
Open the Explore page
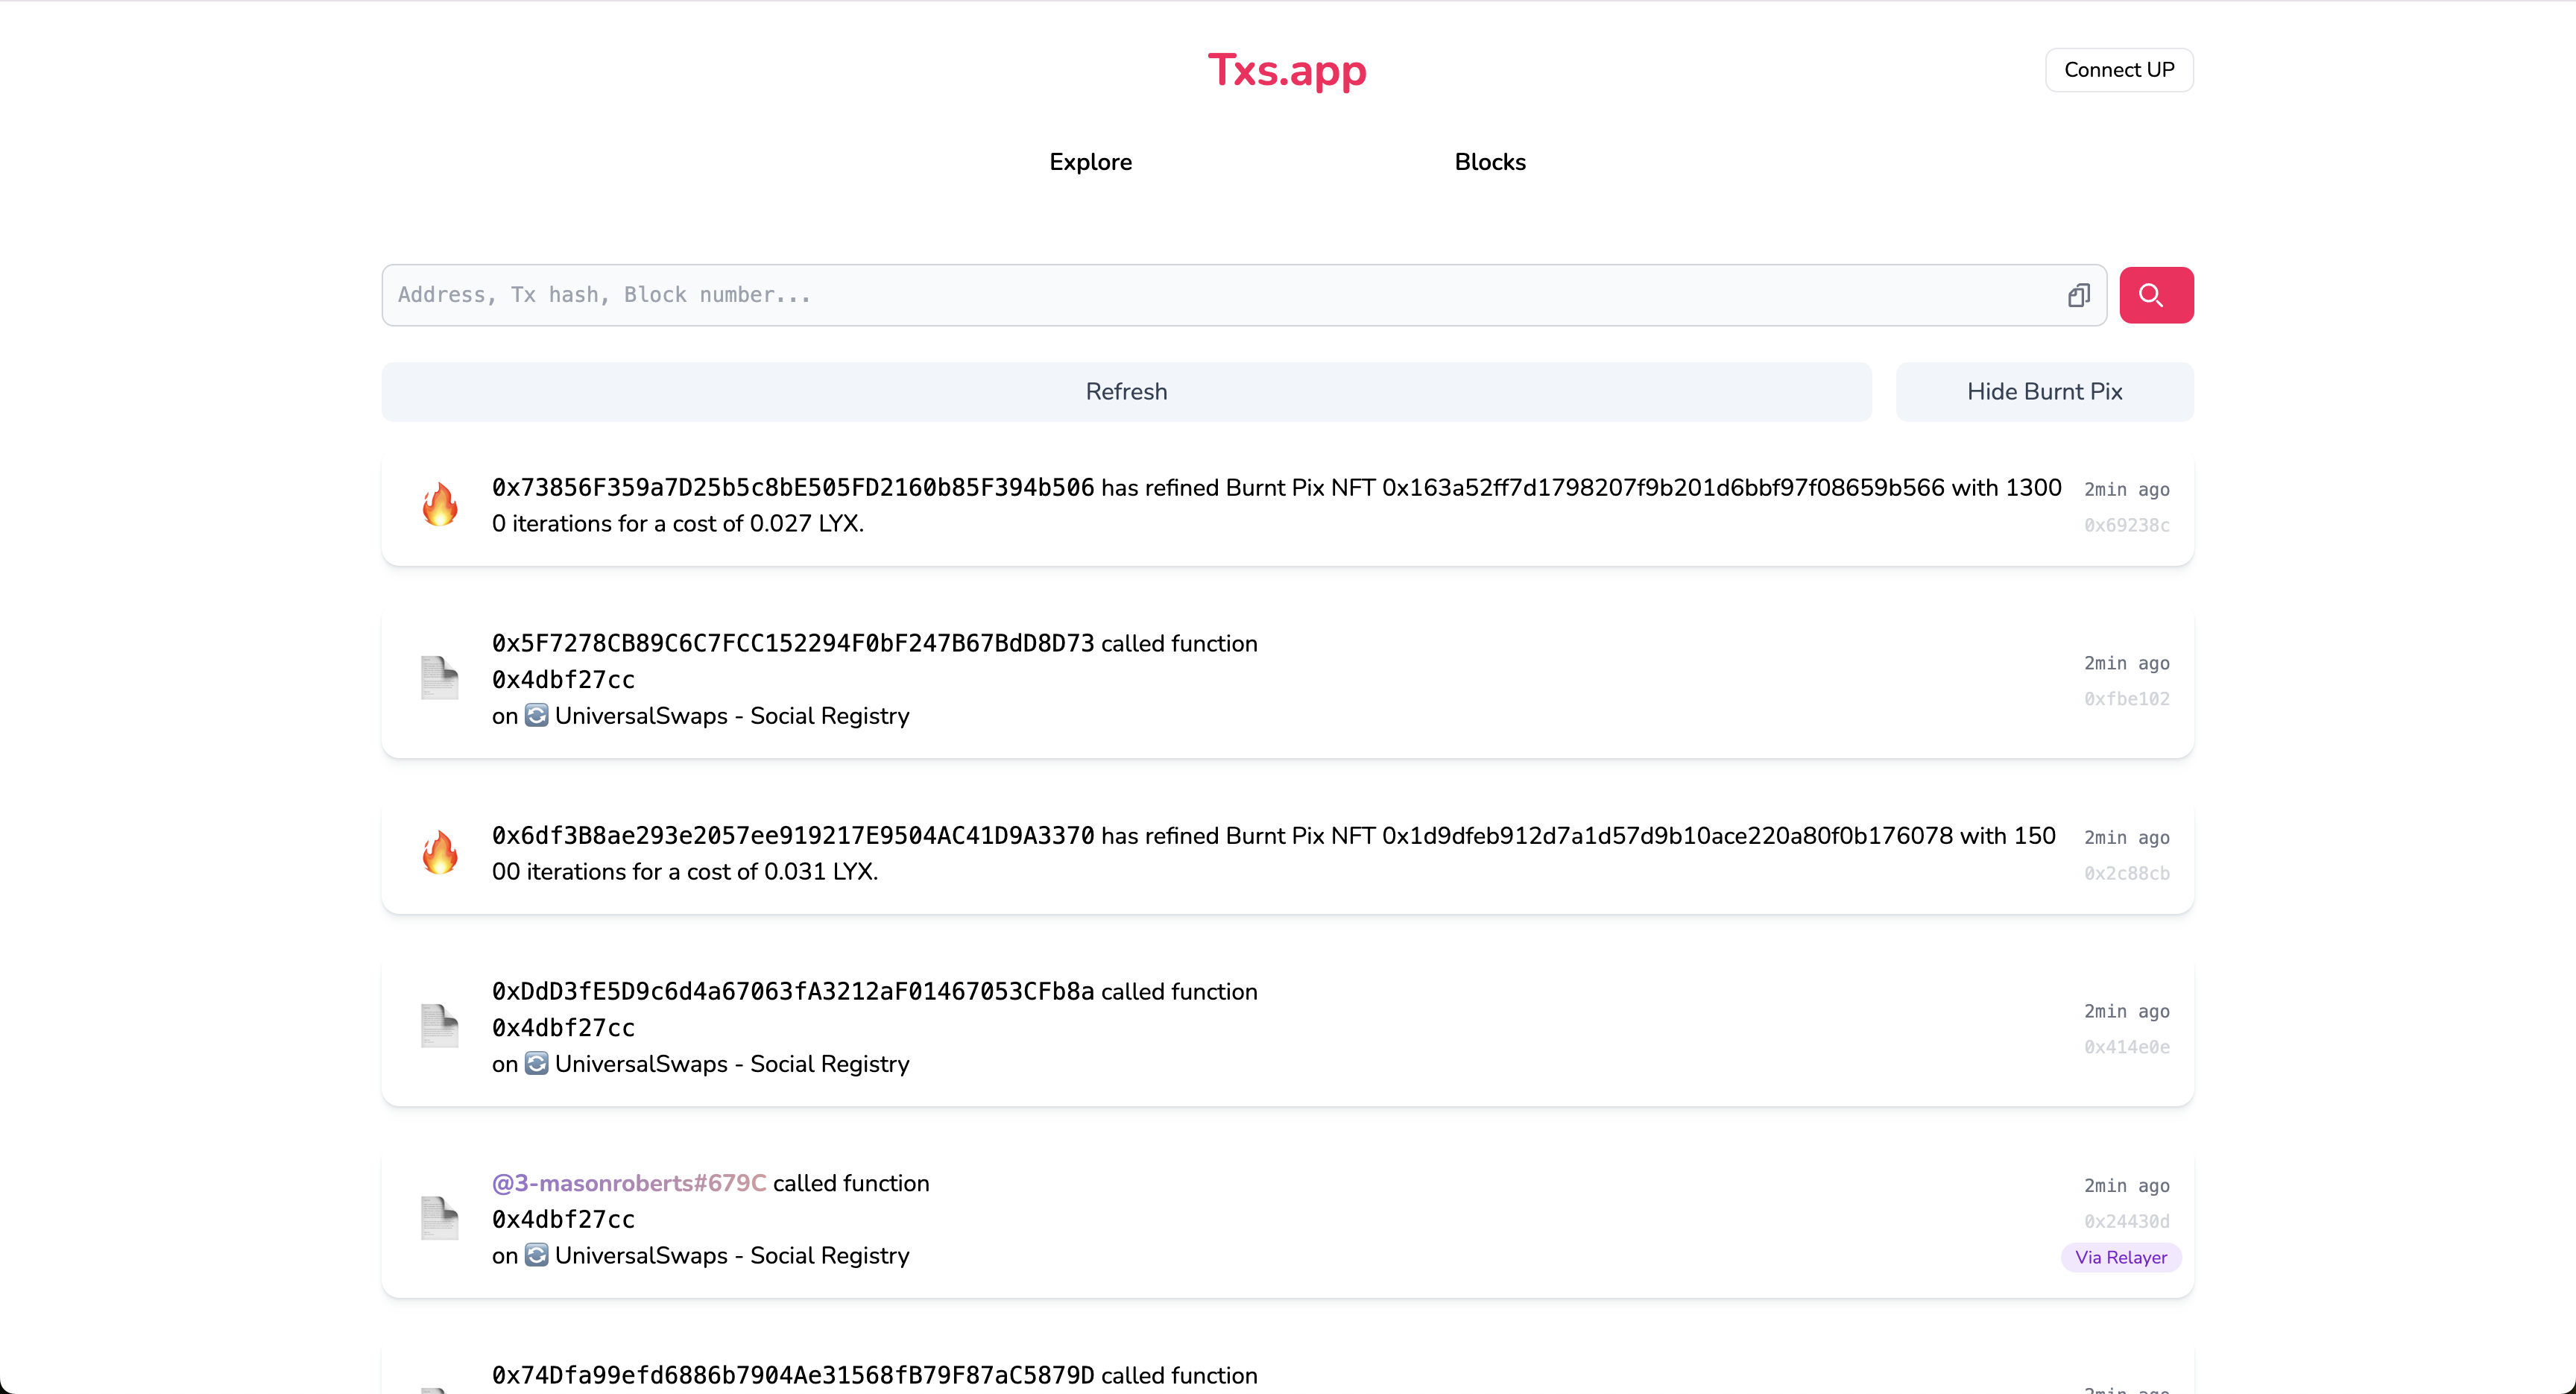point(1090,161)
